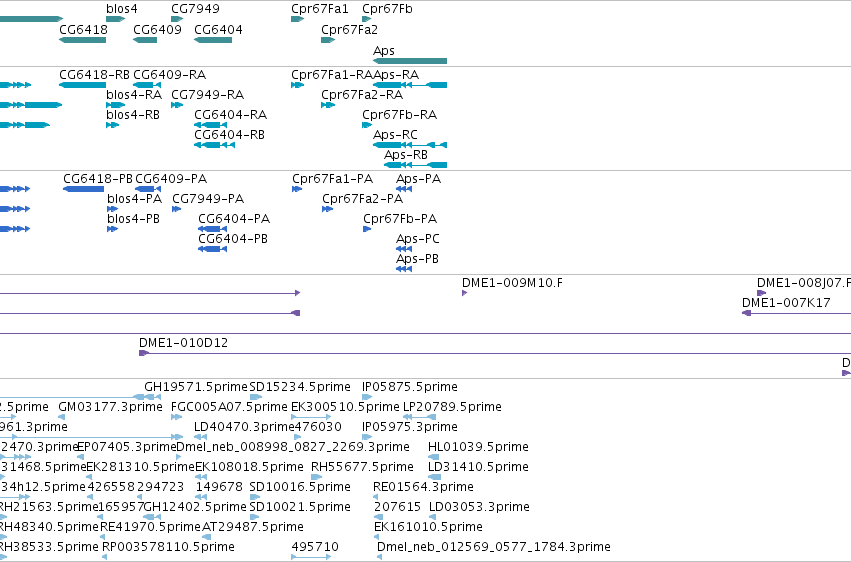Select the Aps-PB protein feature
This screenshot has width=851, height=562.
[404, 269]
